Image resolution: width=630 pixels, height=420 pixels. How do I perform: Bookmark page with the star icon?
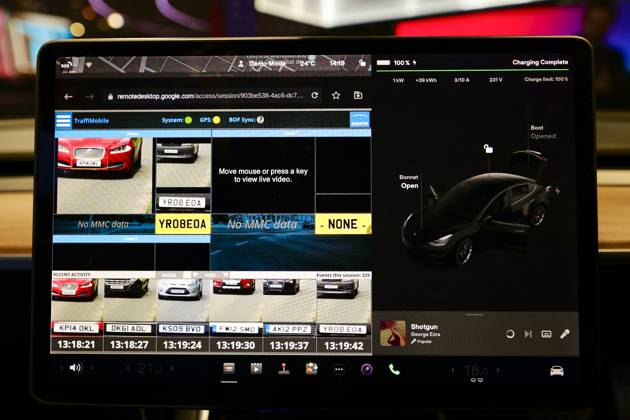tap(336, 95)
